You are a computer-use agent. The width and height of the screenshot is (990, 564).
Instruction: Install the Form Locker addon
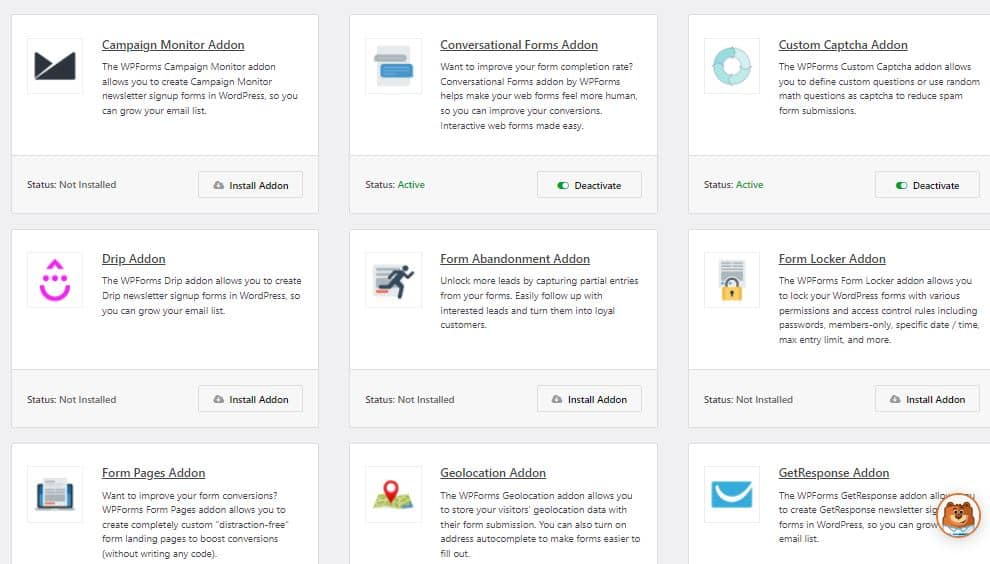(x=927, y=399)
